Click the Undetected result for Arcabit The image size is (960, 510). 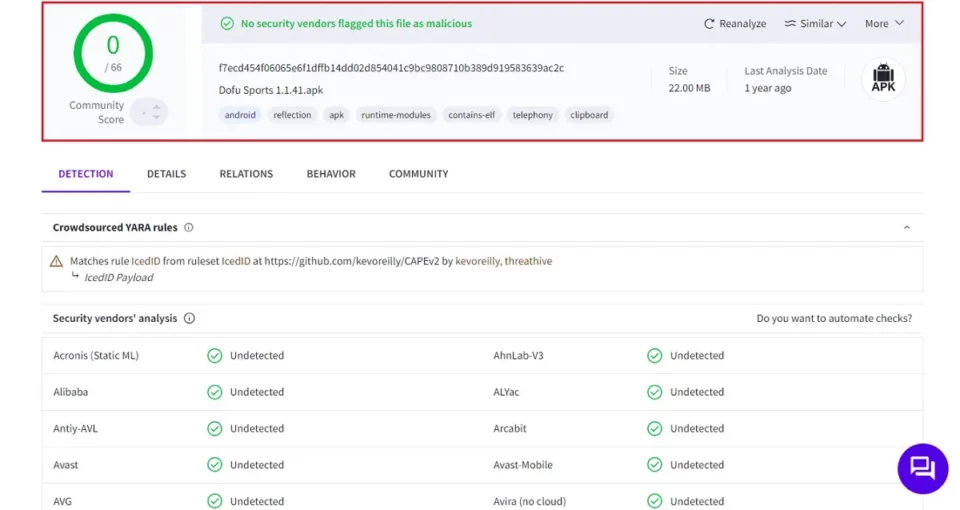[x=697, y=429]
